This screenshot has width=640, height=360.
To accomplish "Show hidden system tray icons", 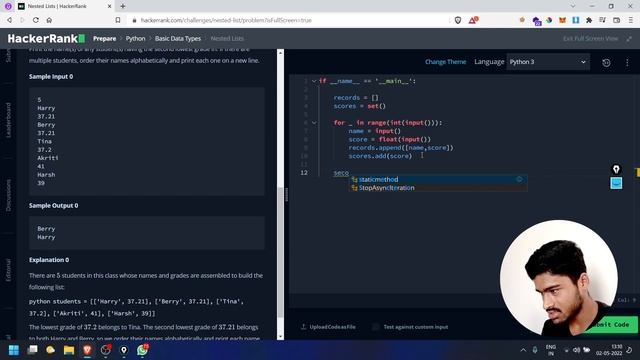I will [523, 350].
